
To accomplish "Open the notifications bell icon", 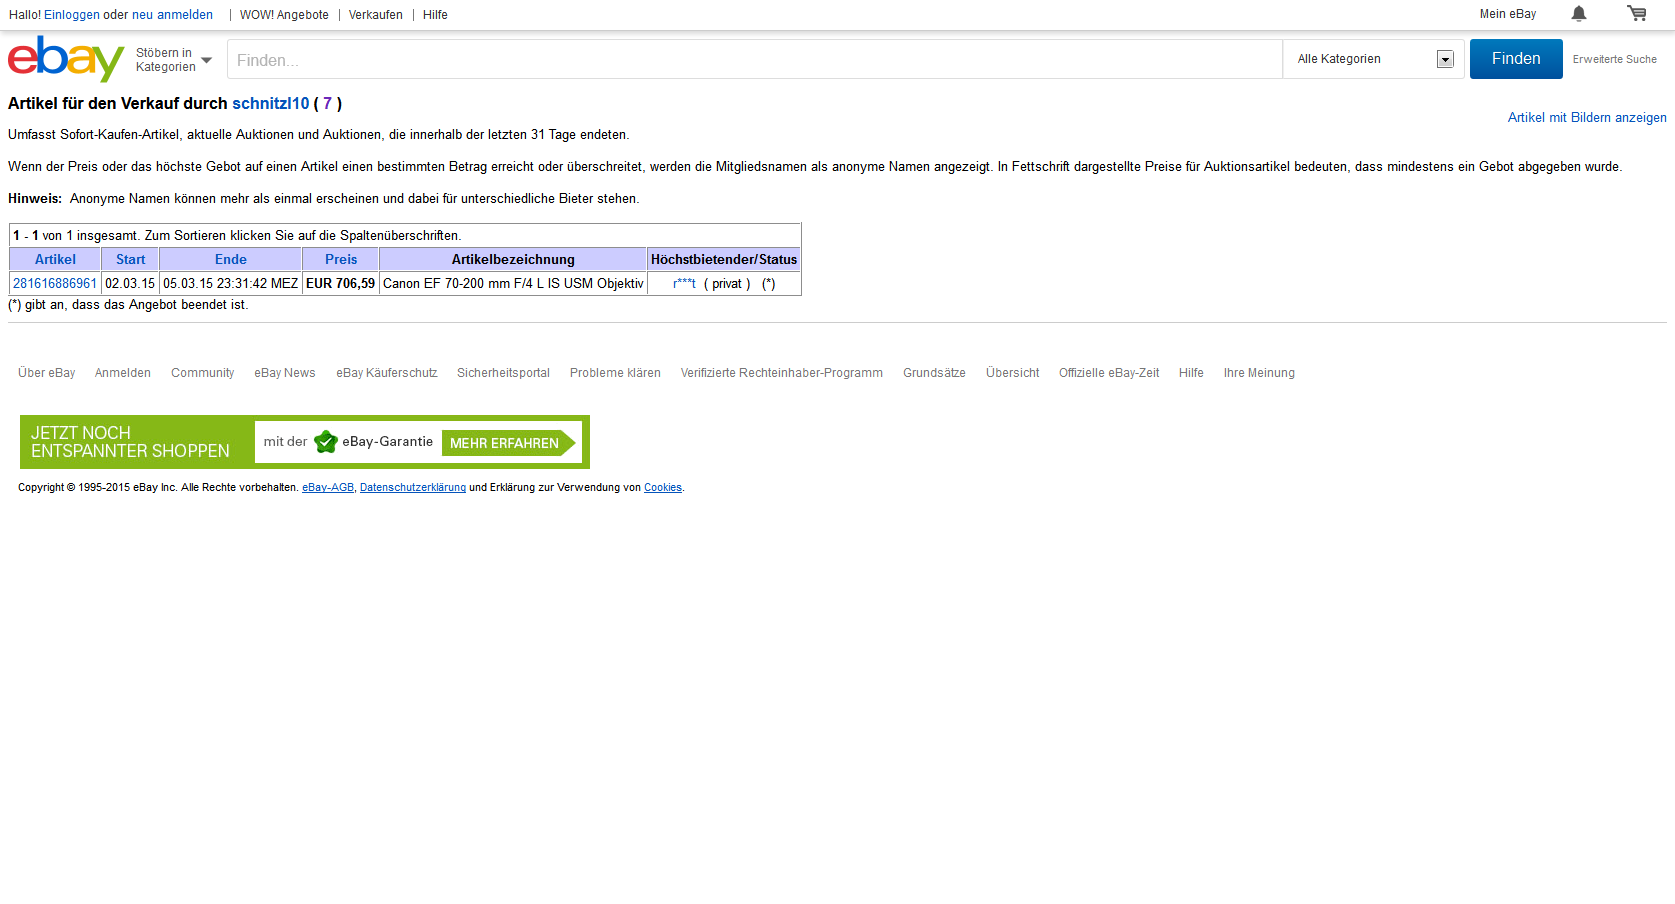I will 1578,14.
